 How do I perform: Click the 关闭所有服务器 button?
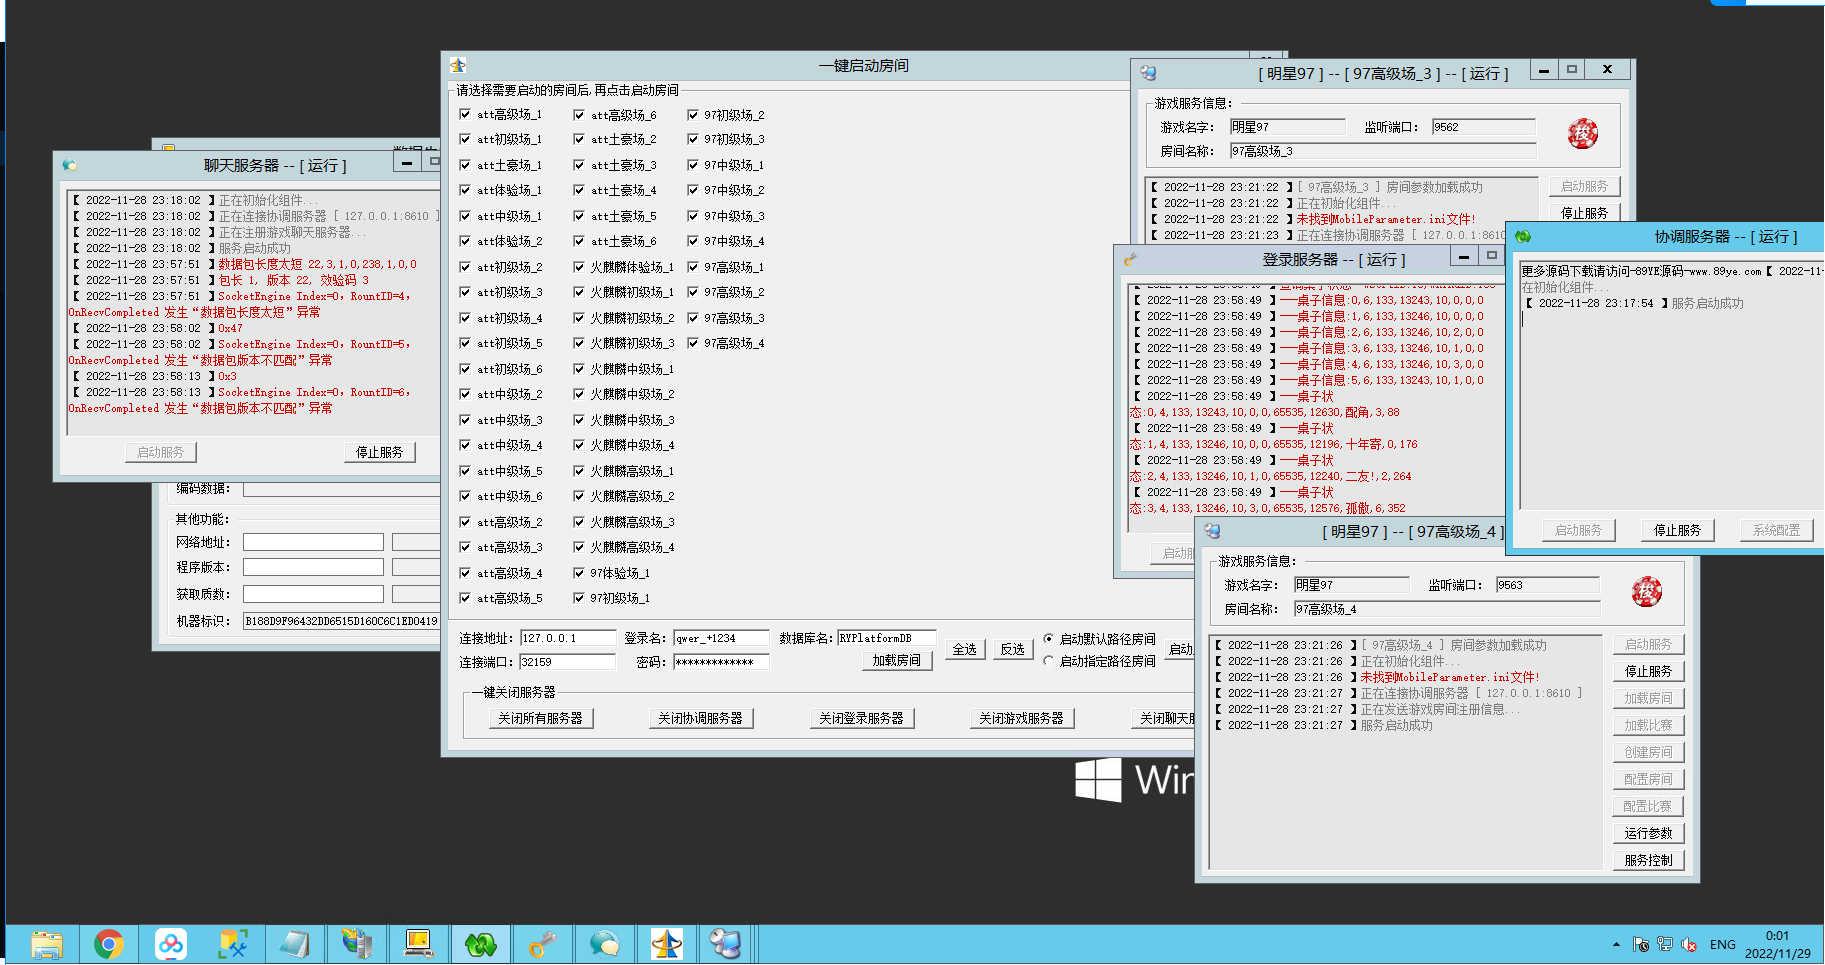[540, 718]
